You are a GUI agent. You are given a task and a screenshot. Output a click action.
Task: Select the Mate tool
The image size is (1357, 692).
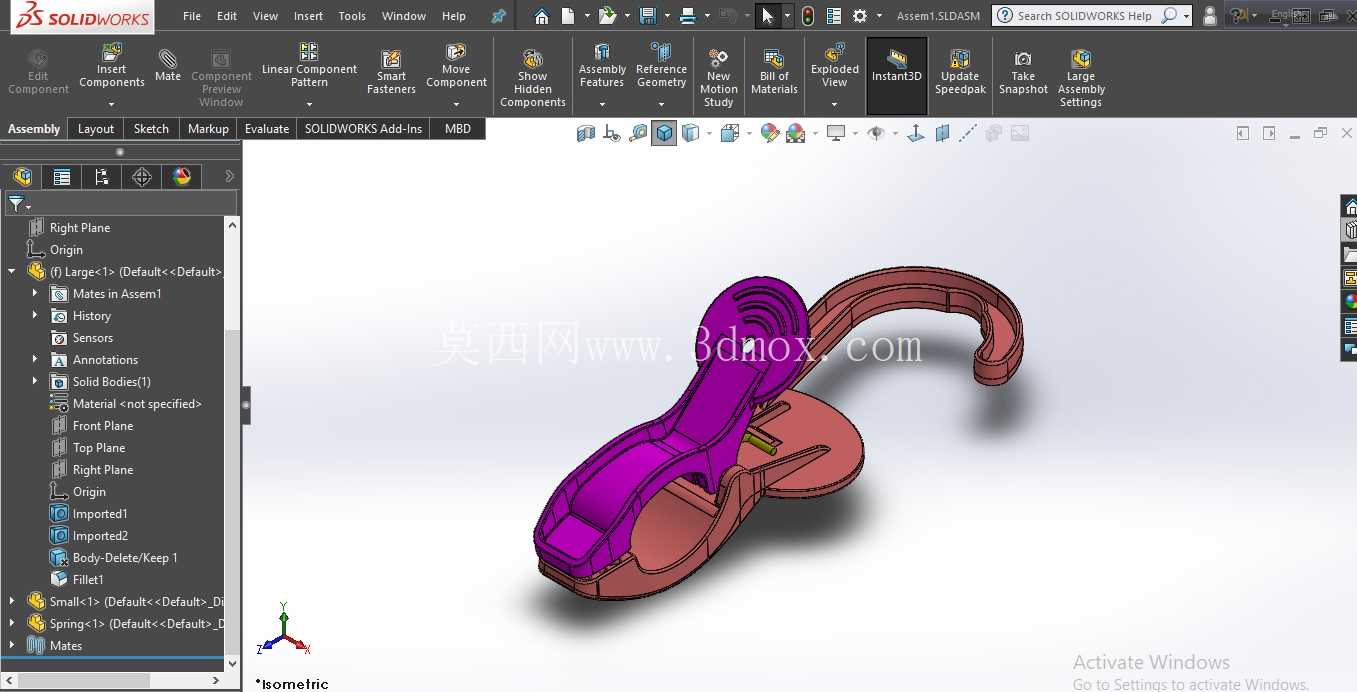[168, 64]
